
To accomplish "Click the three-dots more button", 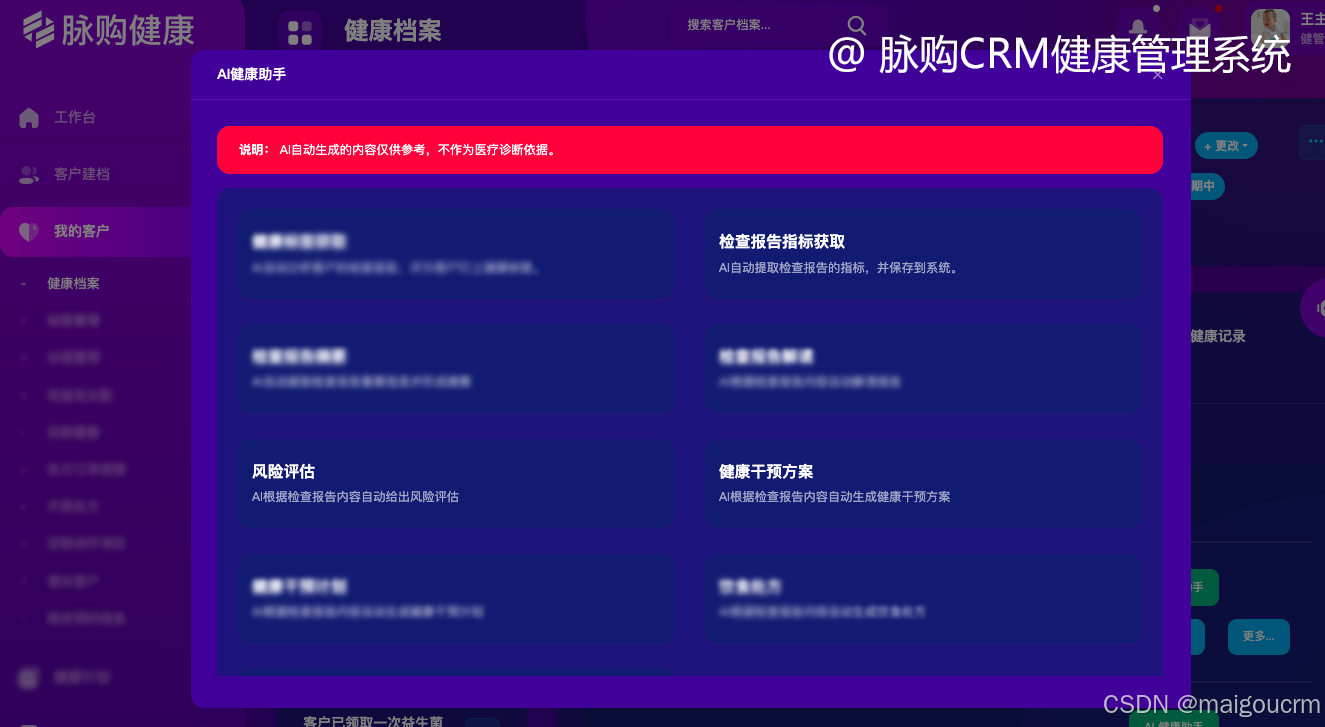I will (1312, 142).
